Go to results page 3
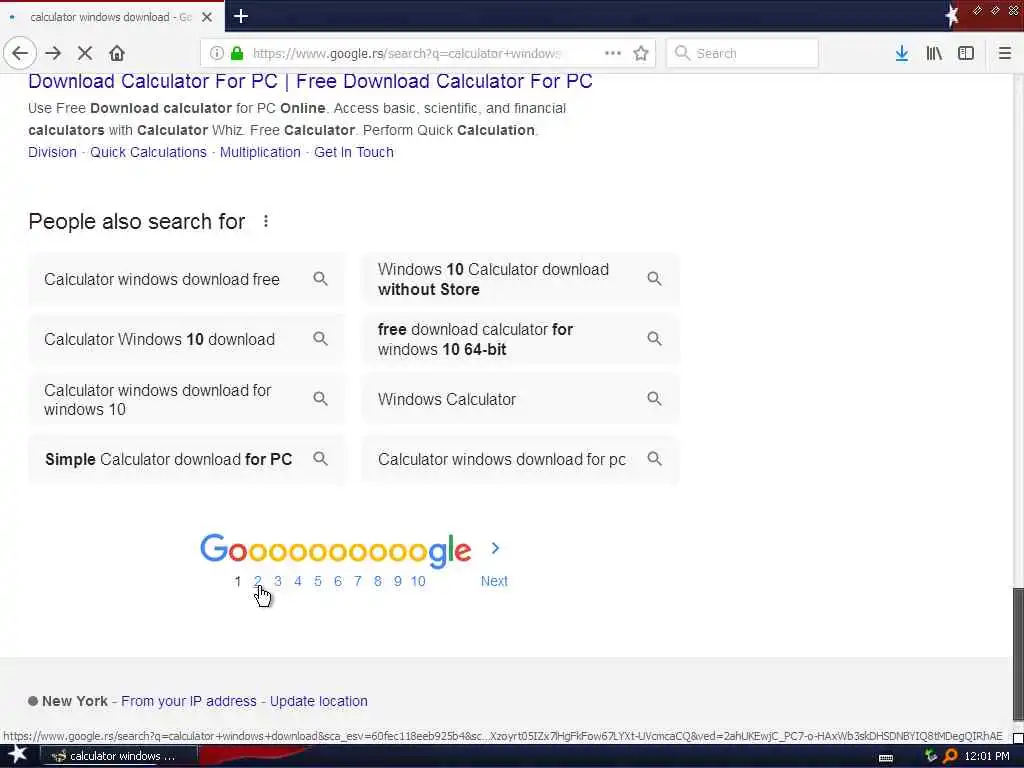The height and width of the screenshot is (768, 1024). click(278, 581)
